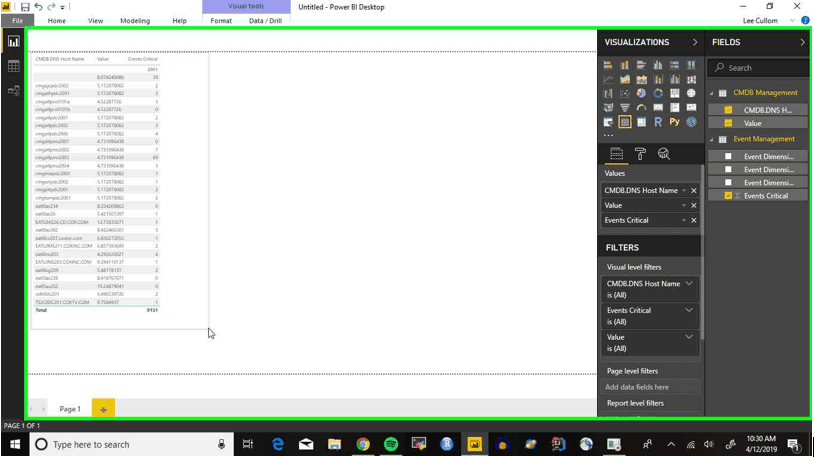The image size is (814, 457).
Task: Uncheck the Value field checkbox
Action: [x=728, y=124]
